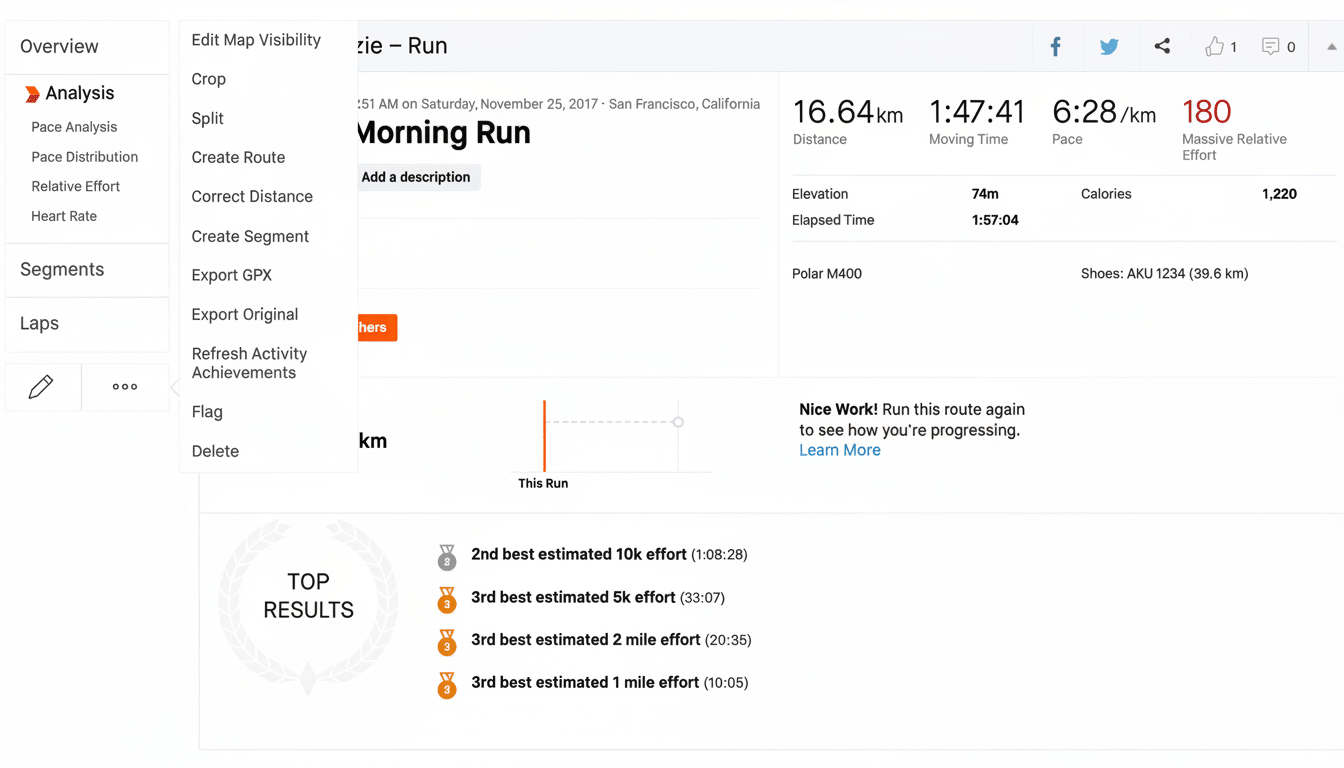Open comments via the speech bubble icon

[1273, 45]
